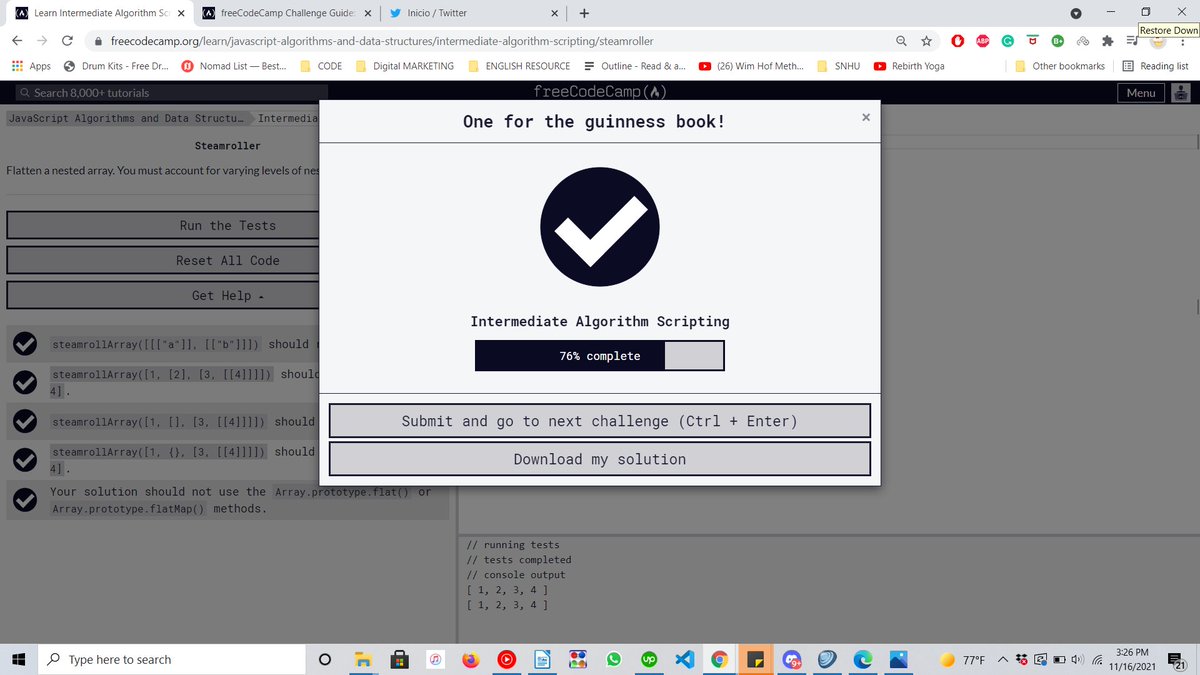Open the Rebirth Yoga bookmark
Viewport: 1200px width, 675px height.
(909, 66)
